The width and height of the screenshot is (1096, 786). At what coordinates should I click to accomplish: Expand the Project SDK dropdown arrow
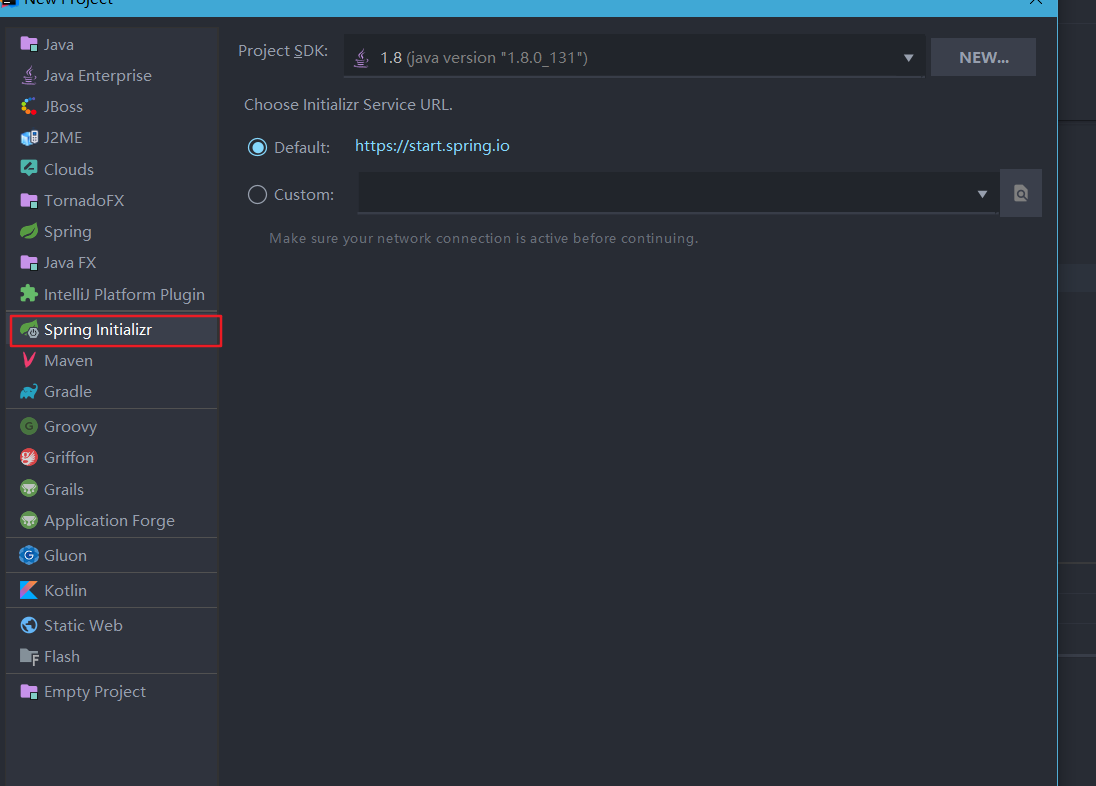click(908, 58)
